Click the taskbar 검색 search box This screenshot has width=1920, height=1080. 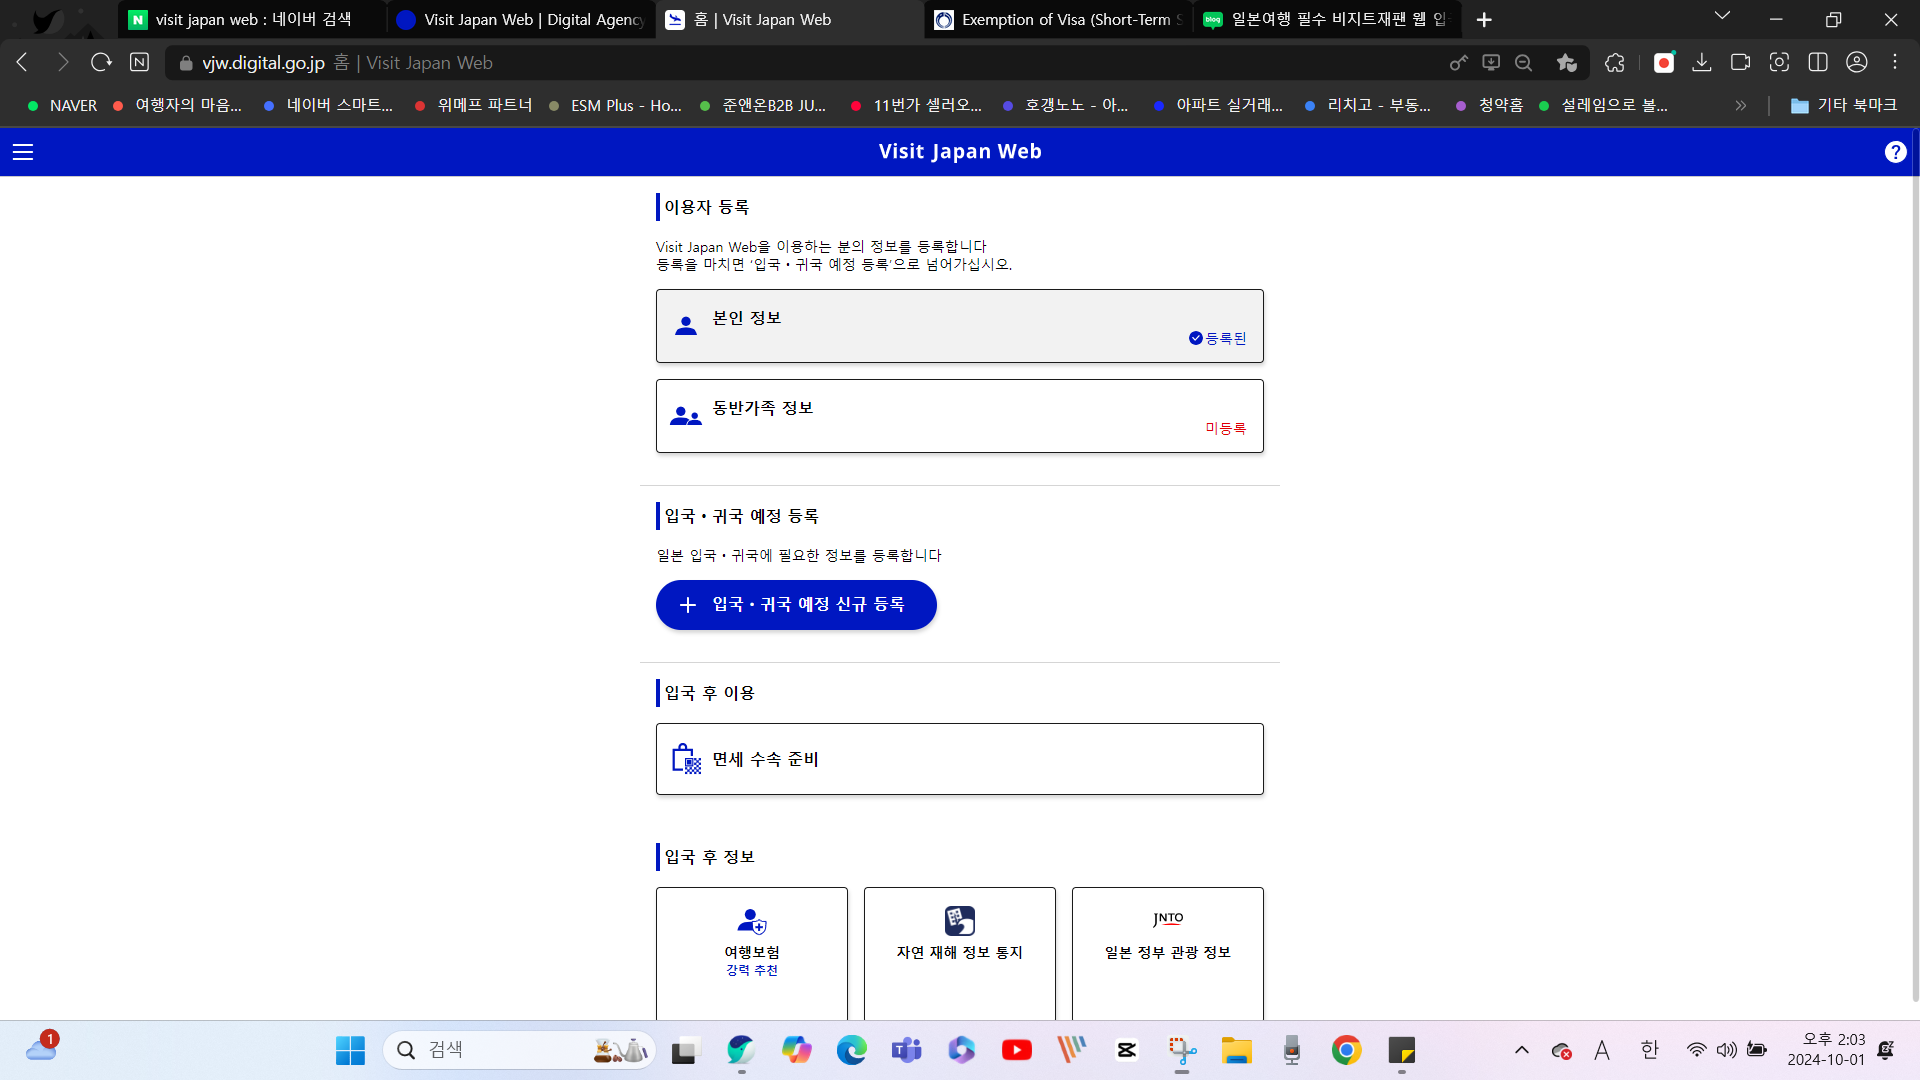point(520,1050)
